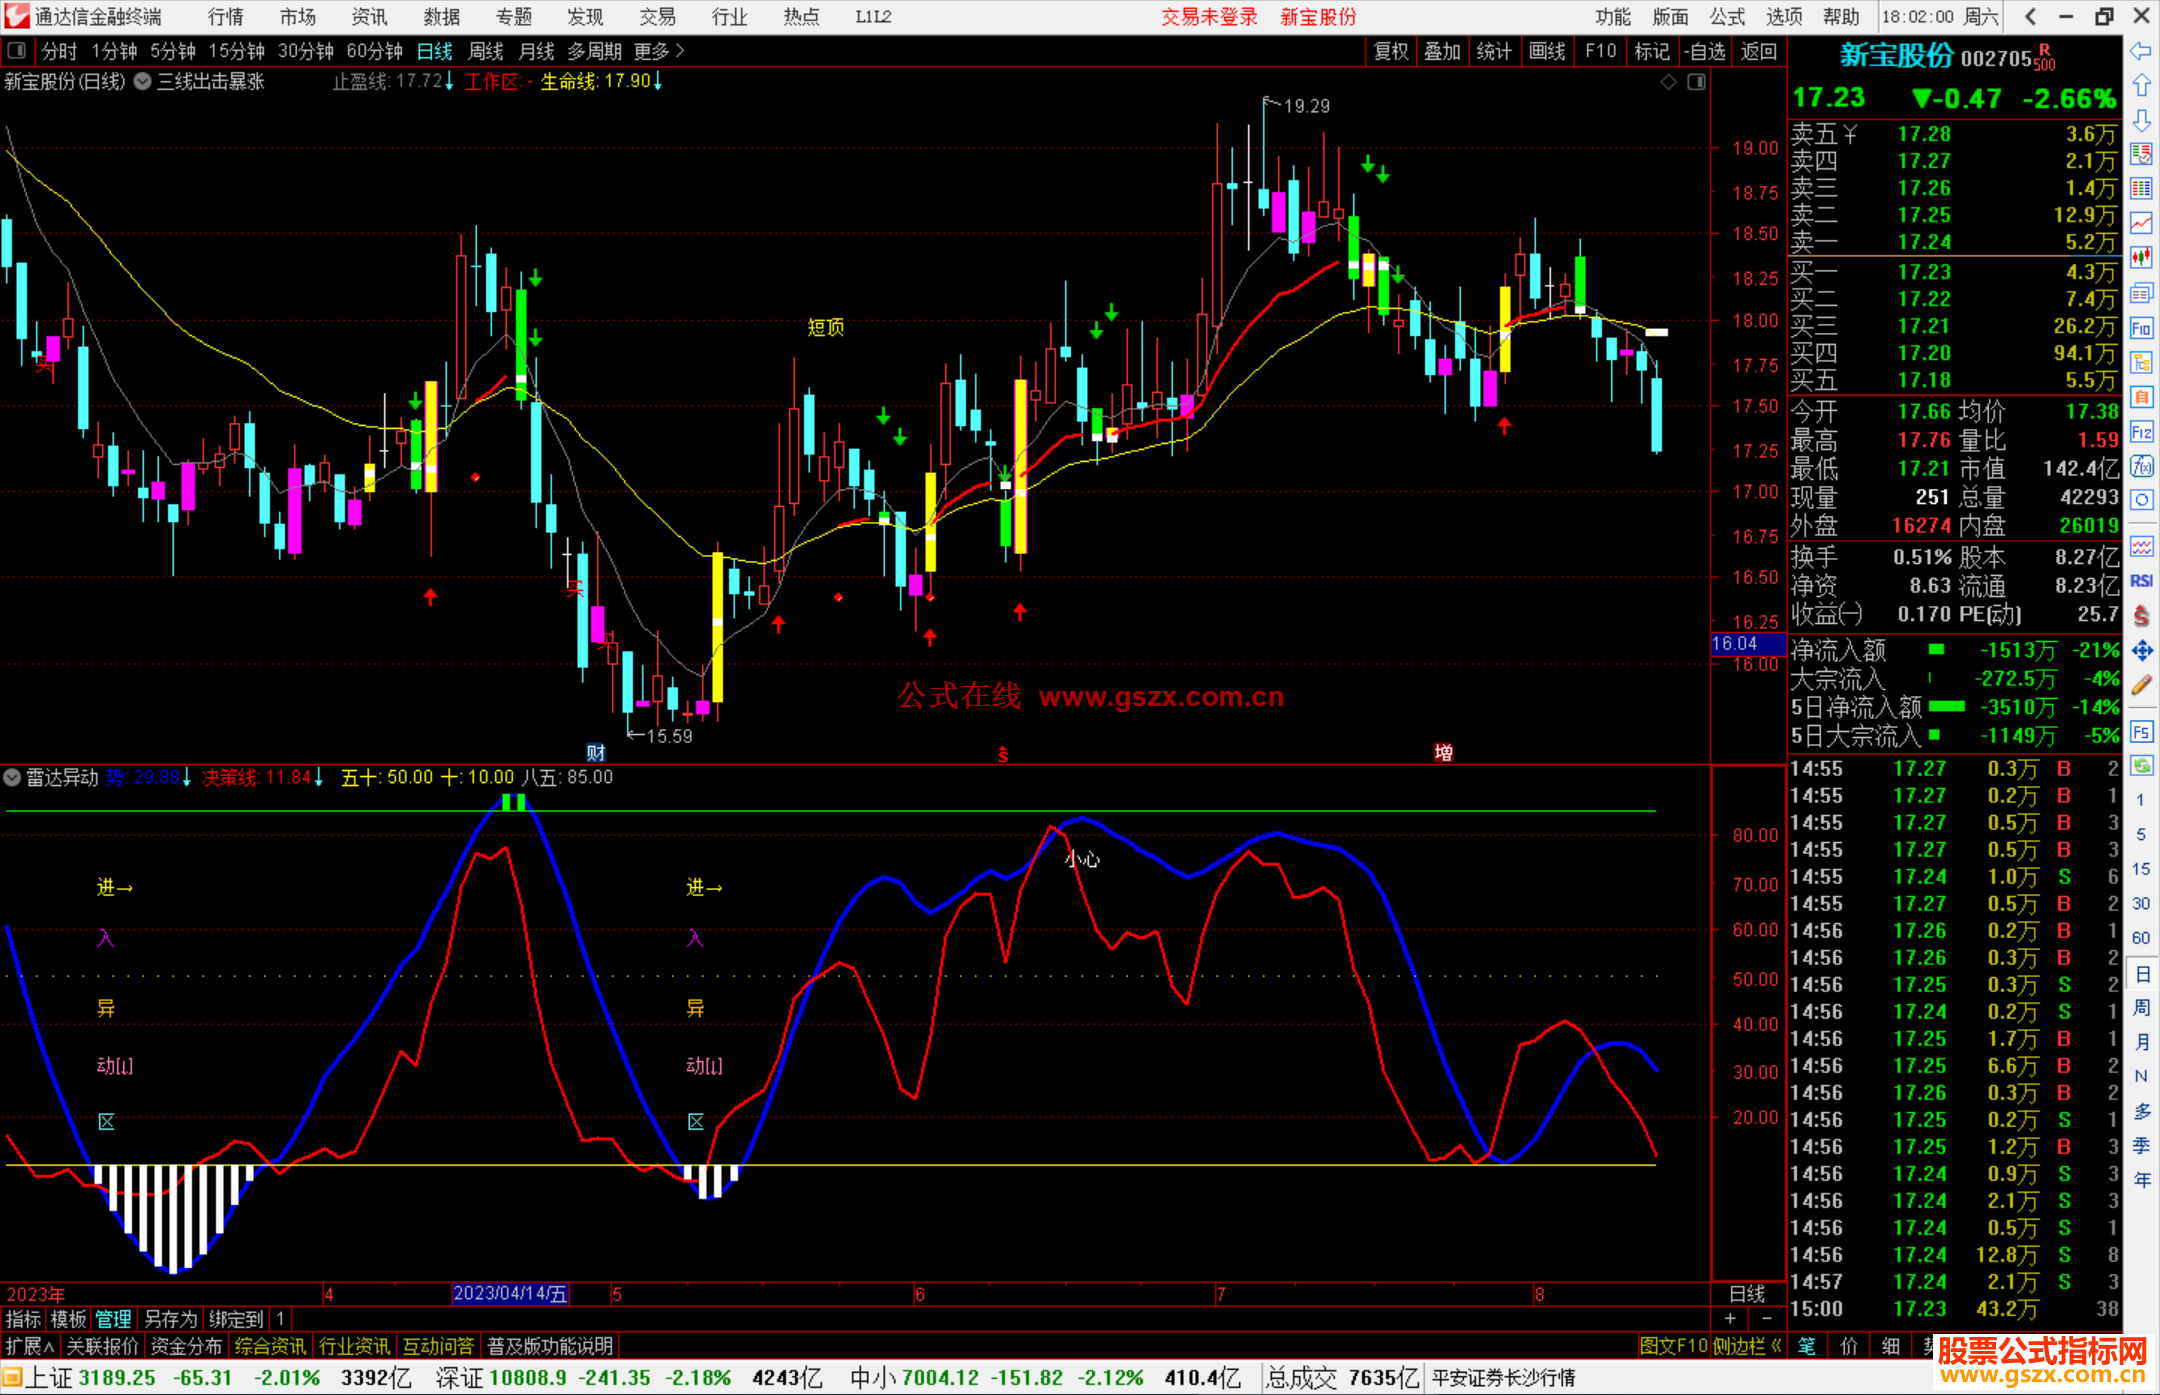This screenshot has height=1395, width=2160.
Task: Click the RSI indicator sidebar icon
Action: click(x=2141, y=581)
